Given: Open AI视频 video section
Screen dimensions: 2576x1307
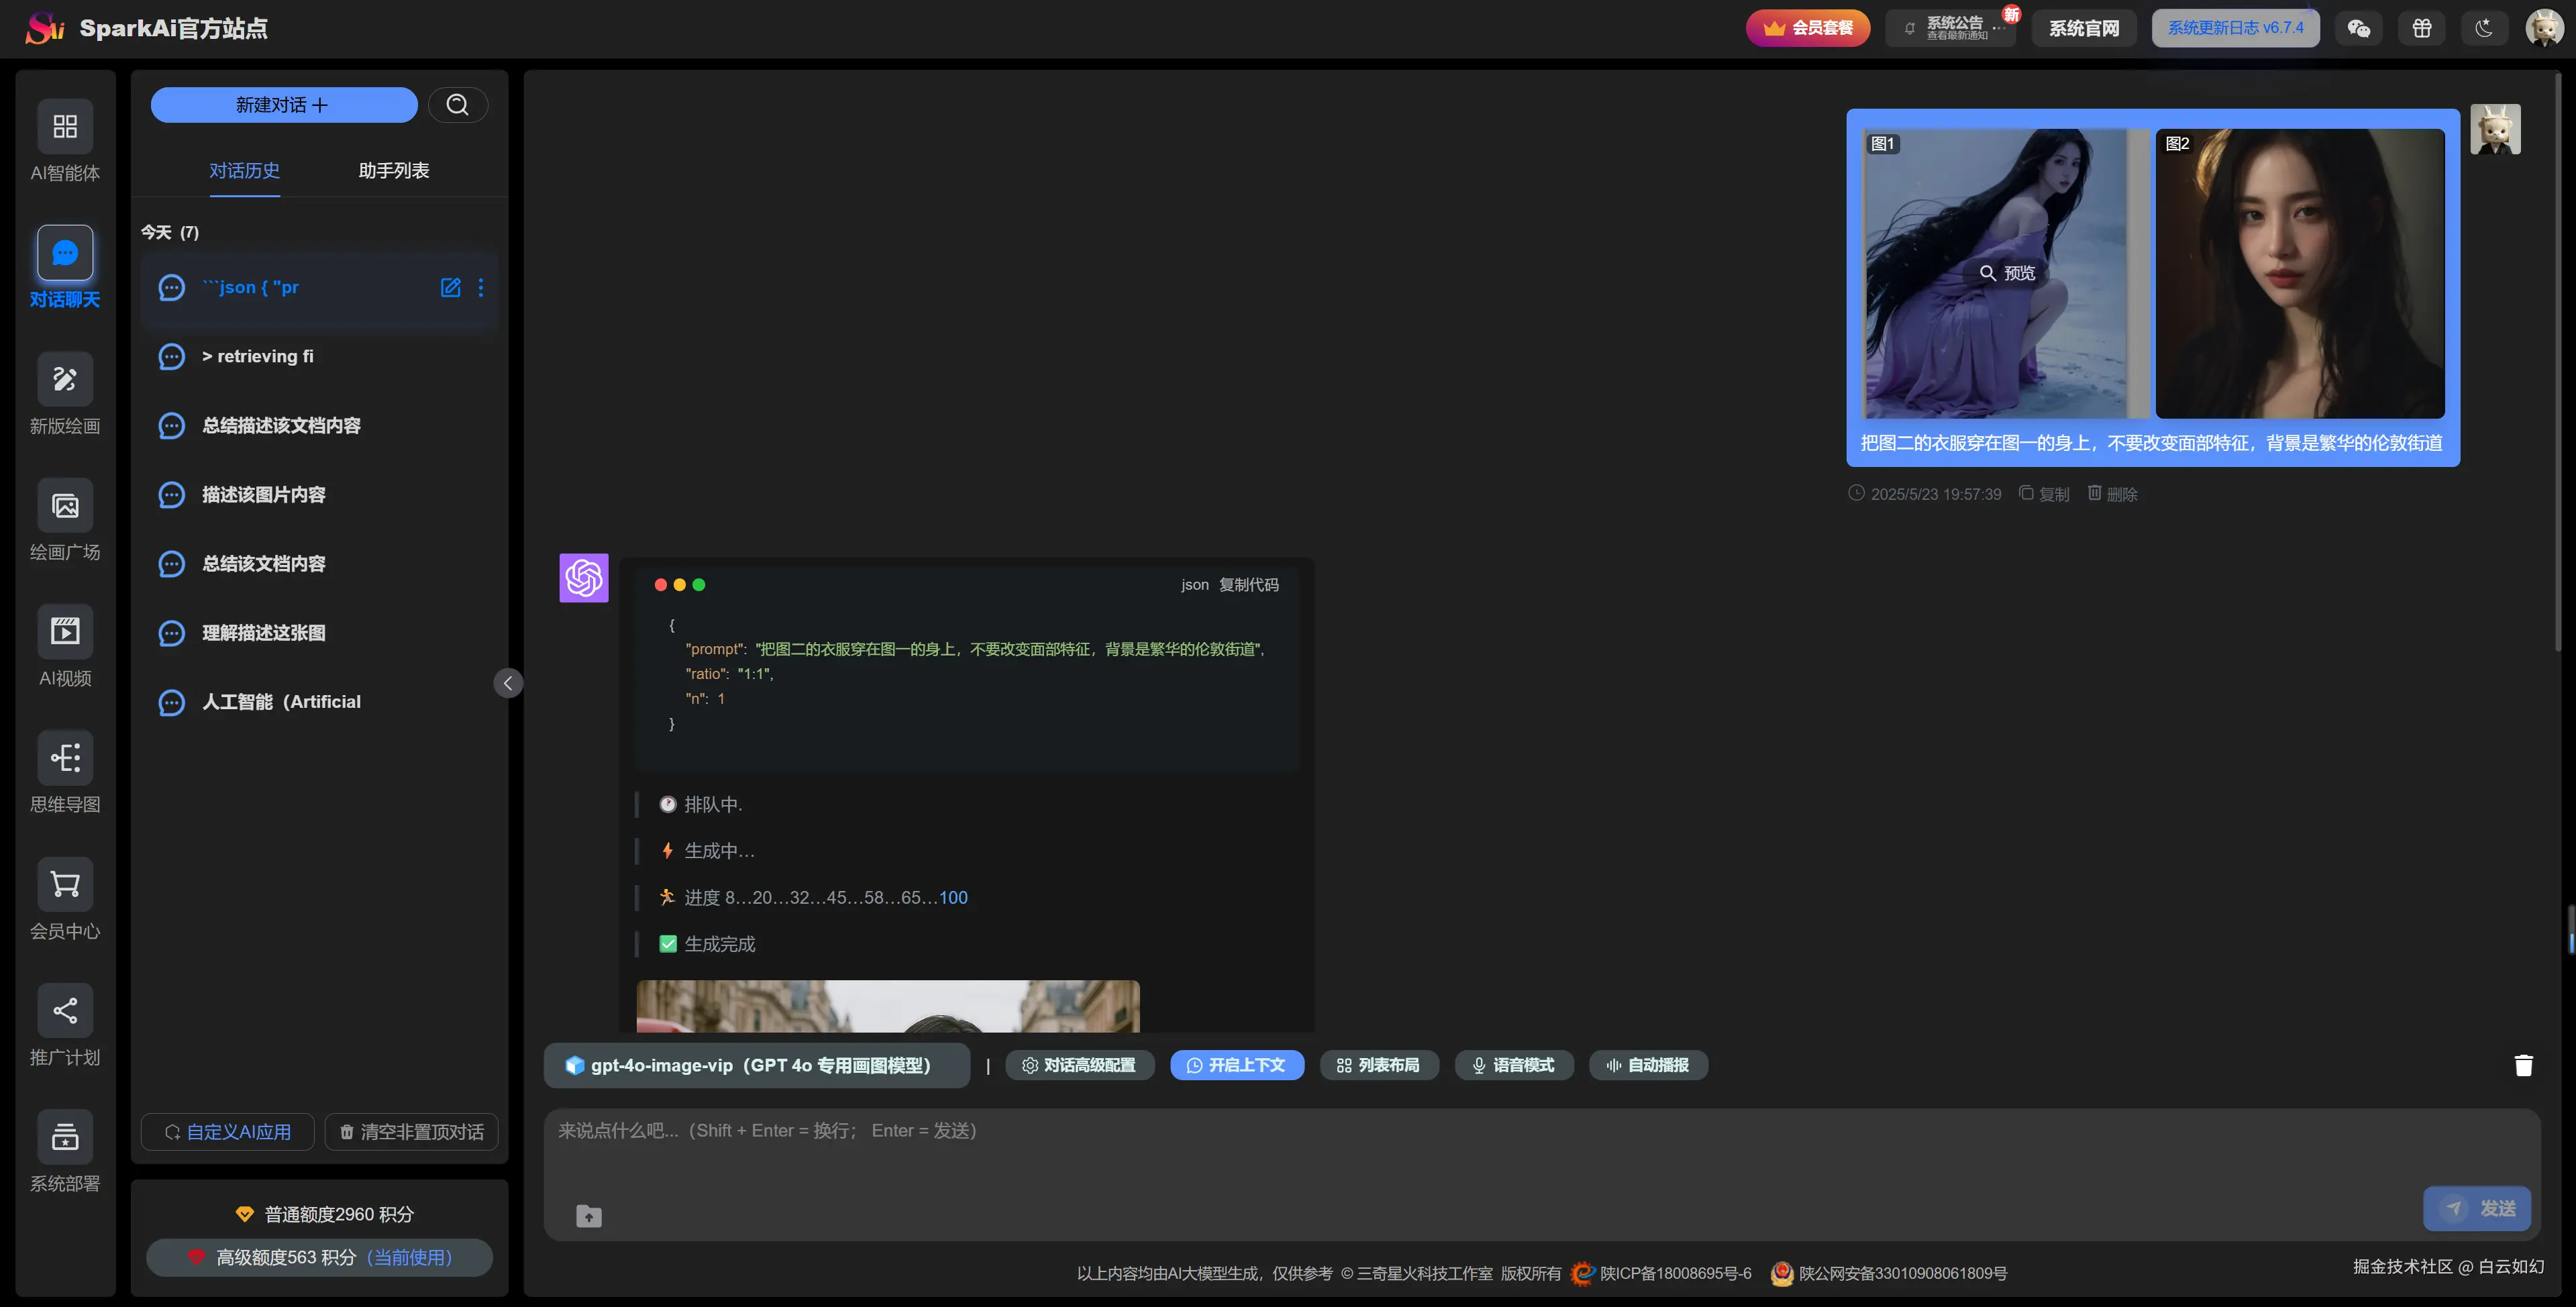Looking at the screenshot, I should coord(65,632).
